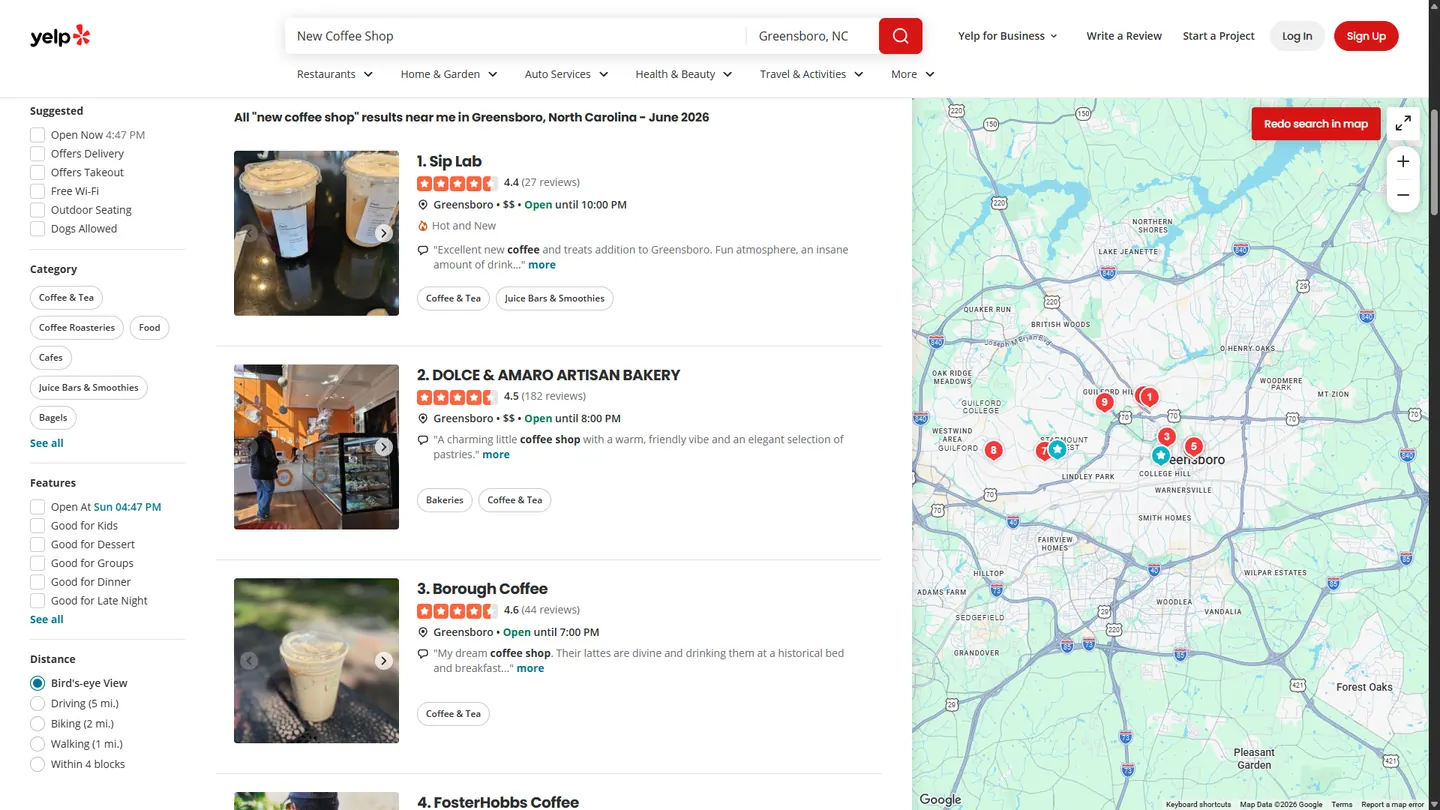Show next photo for Sip Lab

[x=384, y=233]
